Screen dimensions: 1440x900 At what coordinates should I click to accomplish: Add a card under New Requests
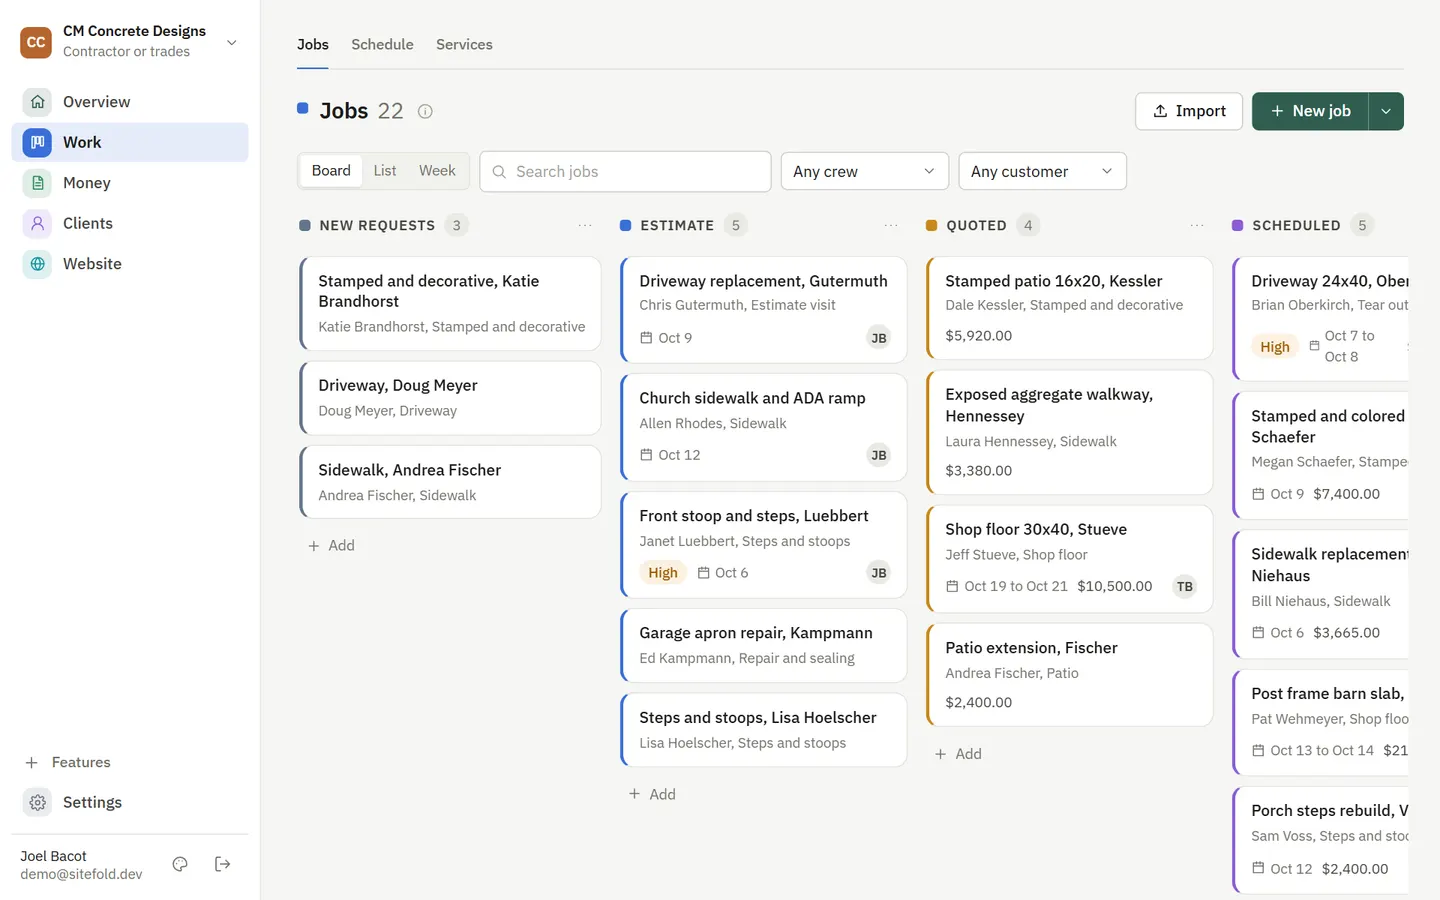(331, 546)
